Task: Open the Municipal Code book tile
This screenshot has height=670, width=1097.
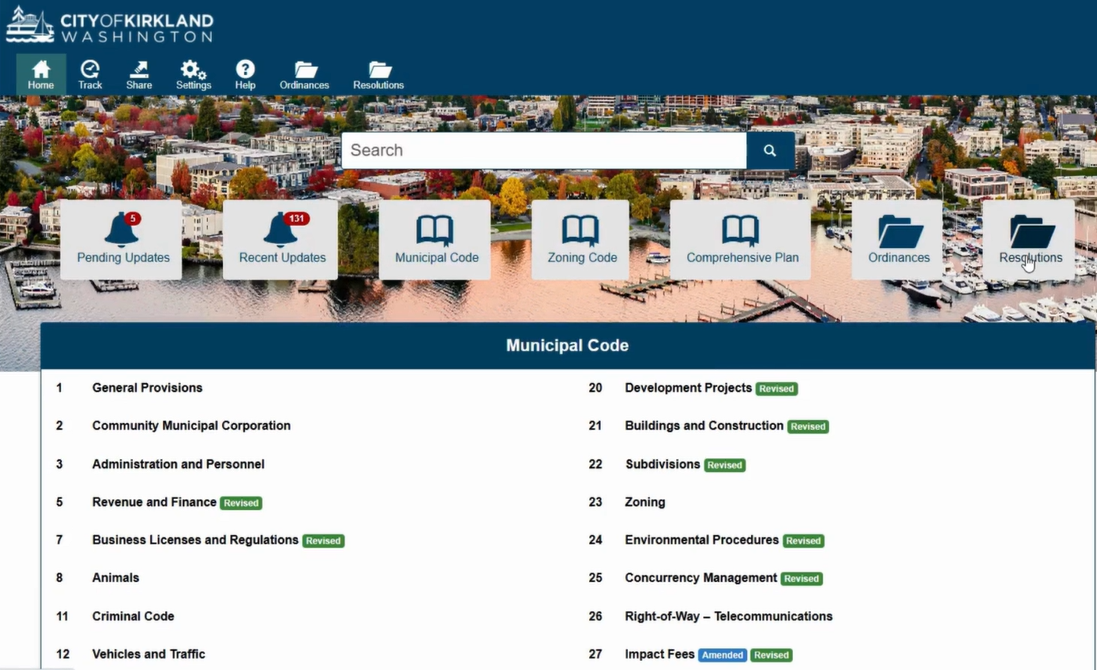Action: coord(435,239)
